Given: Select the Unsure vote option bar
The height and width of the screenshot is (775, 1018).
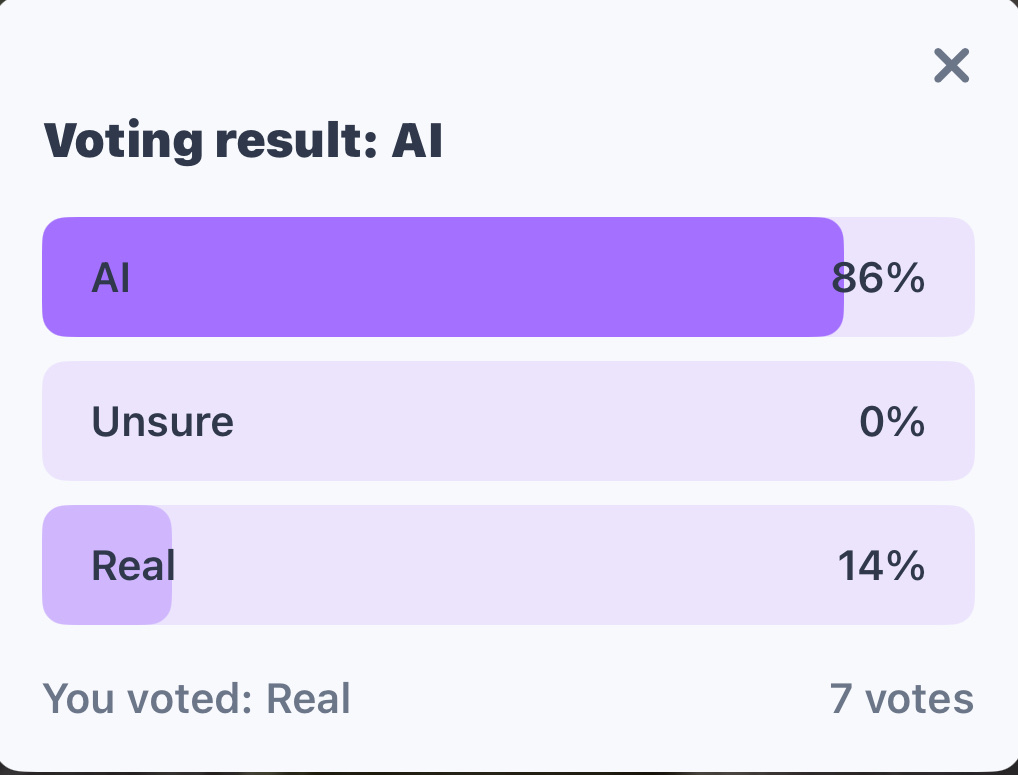Looking at the screenshot, I should coord(508,421).
